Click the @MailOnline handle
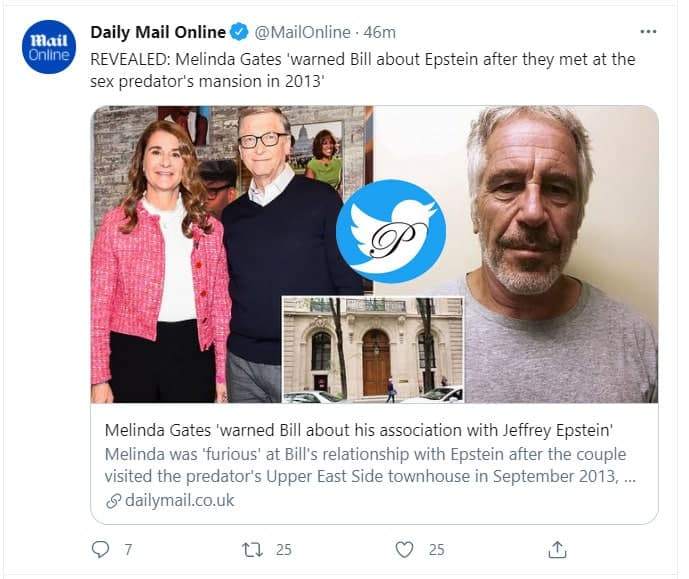This screenshot has height=579, width=689. click(x=303, y=32)
